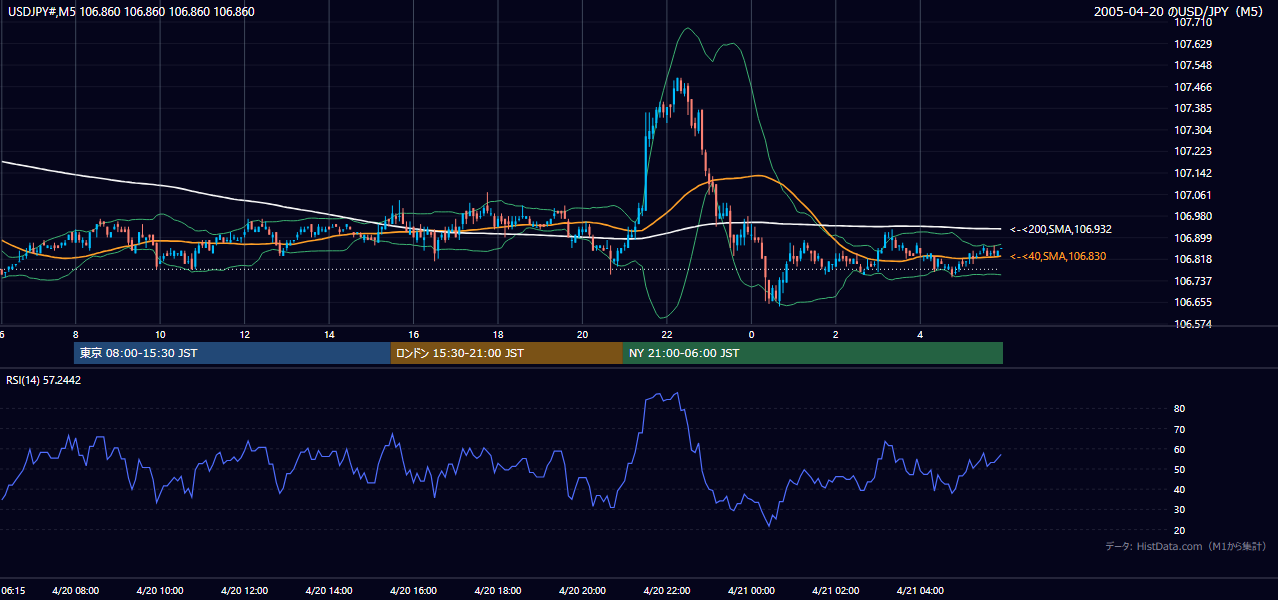This screenshot has width=1278, height=600.
Task: Click the 107.710 price axis label
Action: click(x=1193, y=22)
